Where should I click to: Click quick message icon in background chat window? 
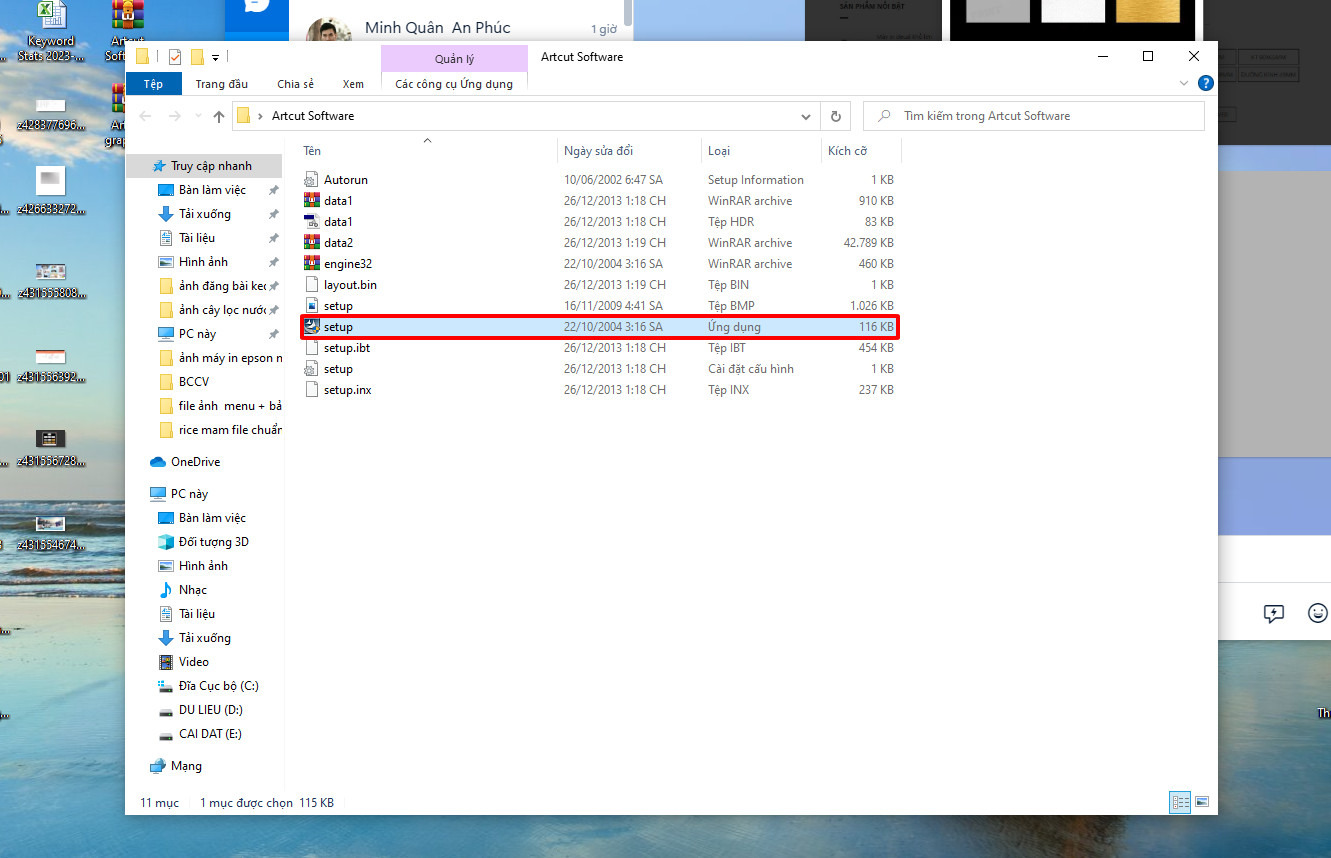(x=1273, y=613)
